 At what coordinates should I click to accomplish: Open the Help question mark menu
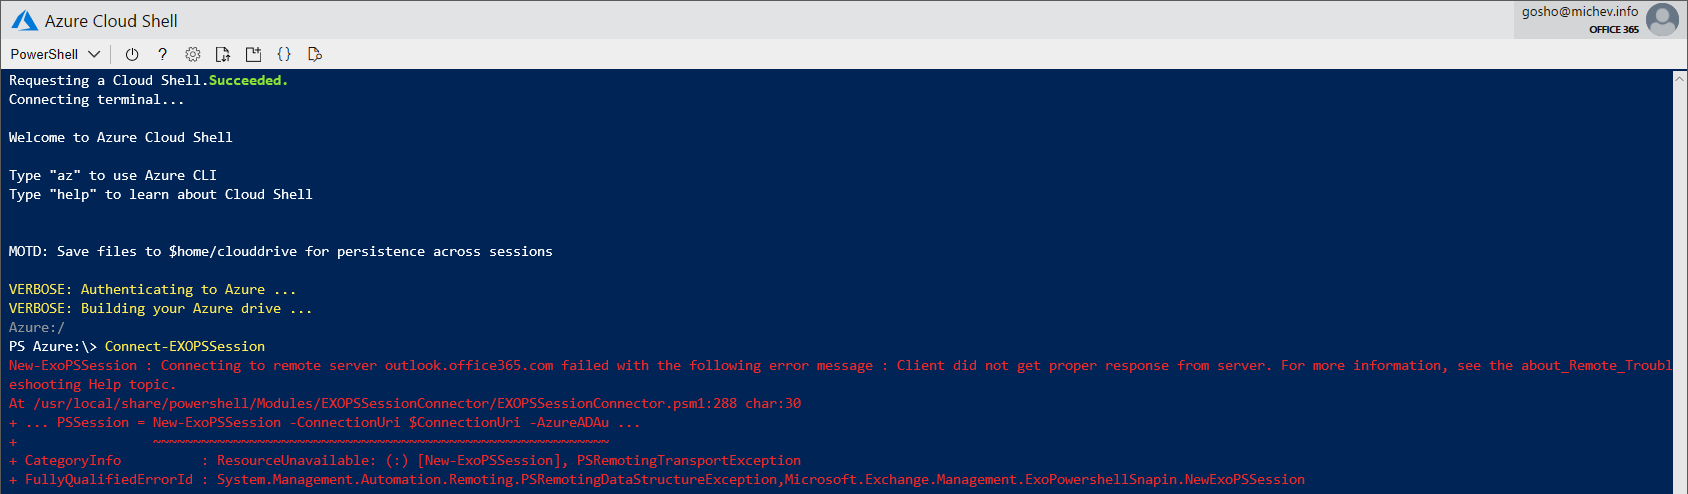(x=162, y=54)
